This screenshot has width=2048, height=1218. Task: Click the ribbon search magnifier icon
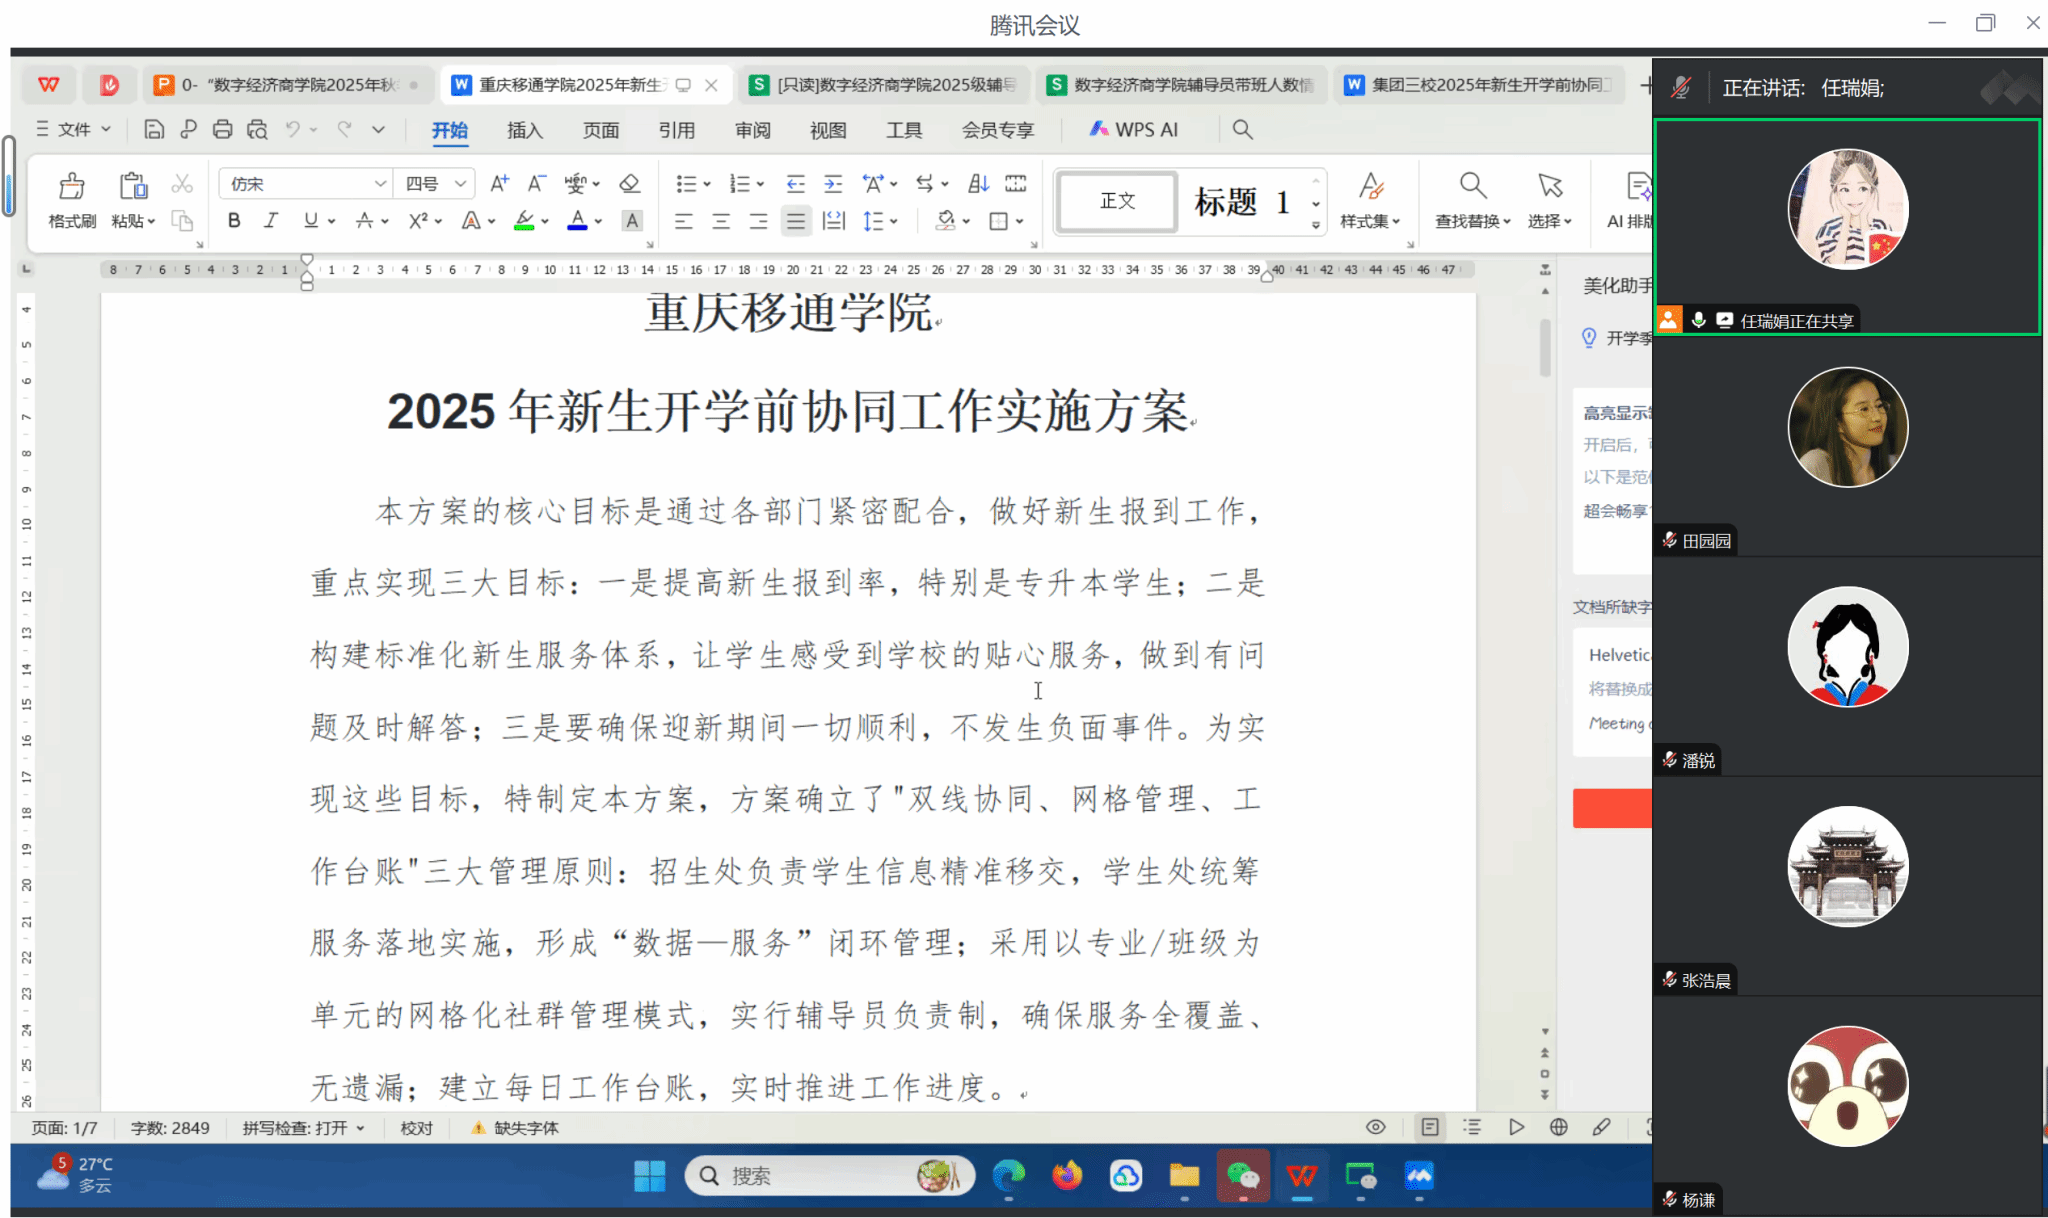click(x=1242, y=129)
